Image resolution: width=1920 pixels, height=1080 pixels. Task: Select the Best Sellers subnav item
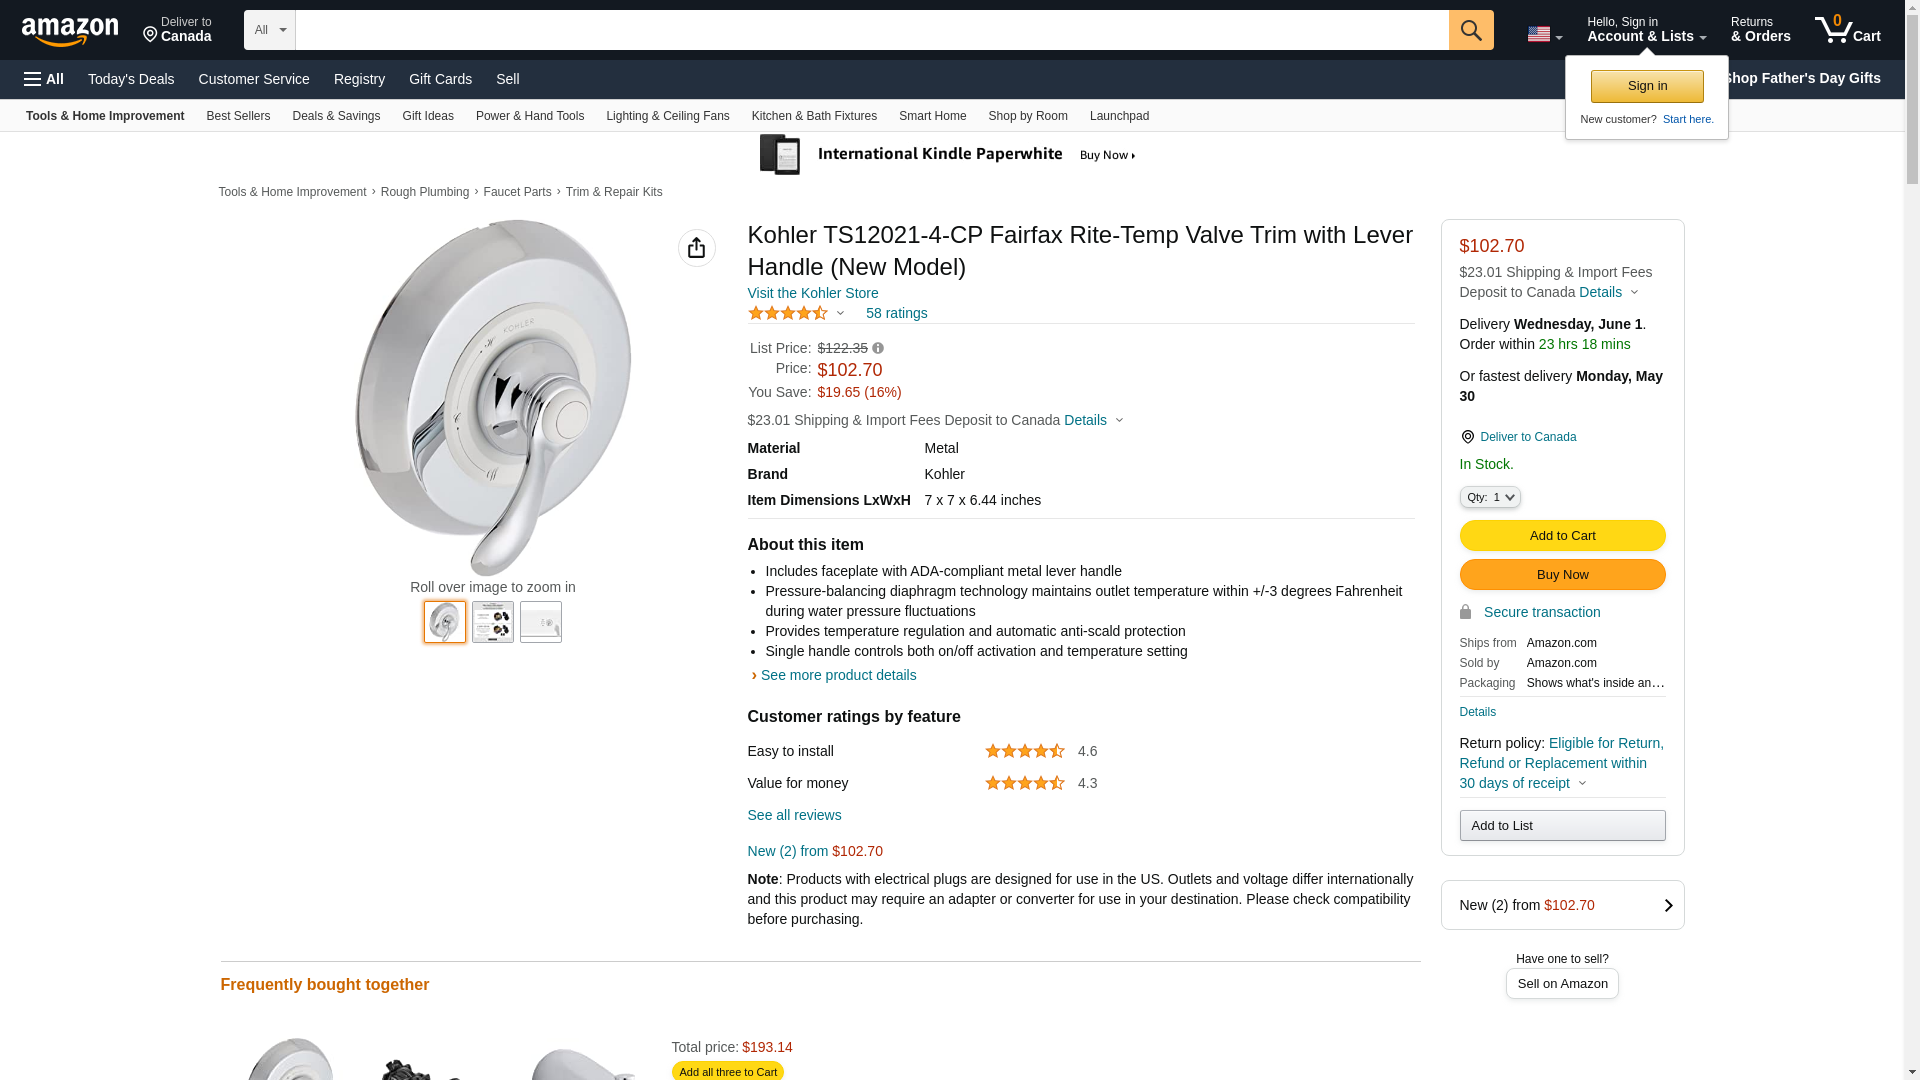[238, 116]
